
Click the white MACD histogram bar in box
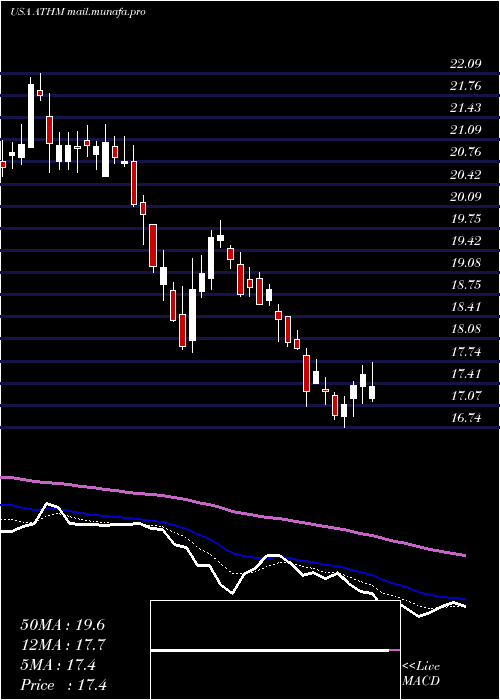pos(270,651)
